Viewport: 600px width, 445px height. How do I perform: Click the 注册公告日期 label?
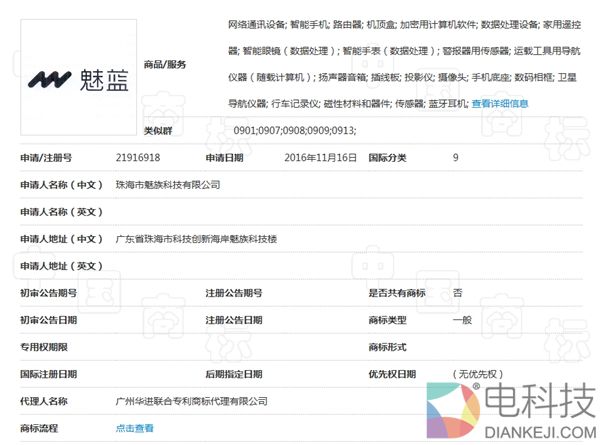click(234, 320)
